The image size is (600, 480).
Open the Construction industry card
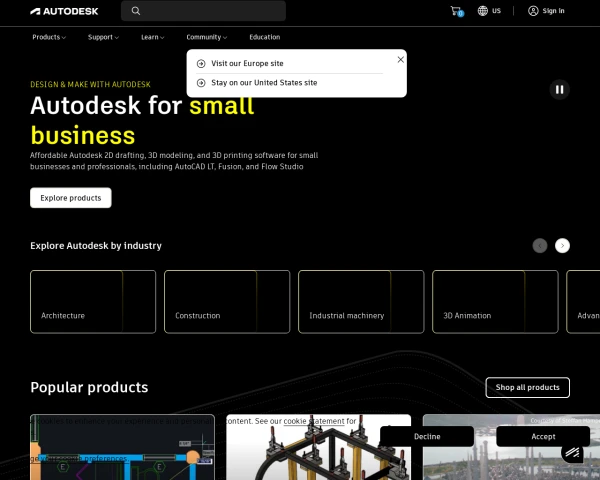pyautogui.click(x=227, y=302)
